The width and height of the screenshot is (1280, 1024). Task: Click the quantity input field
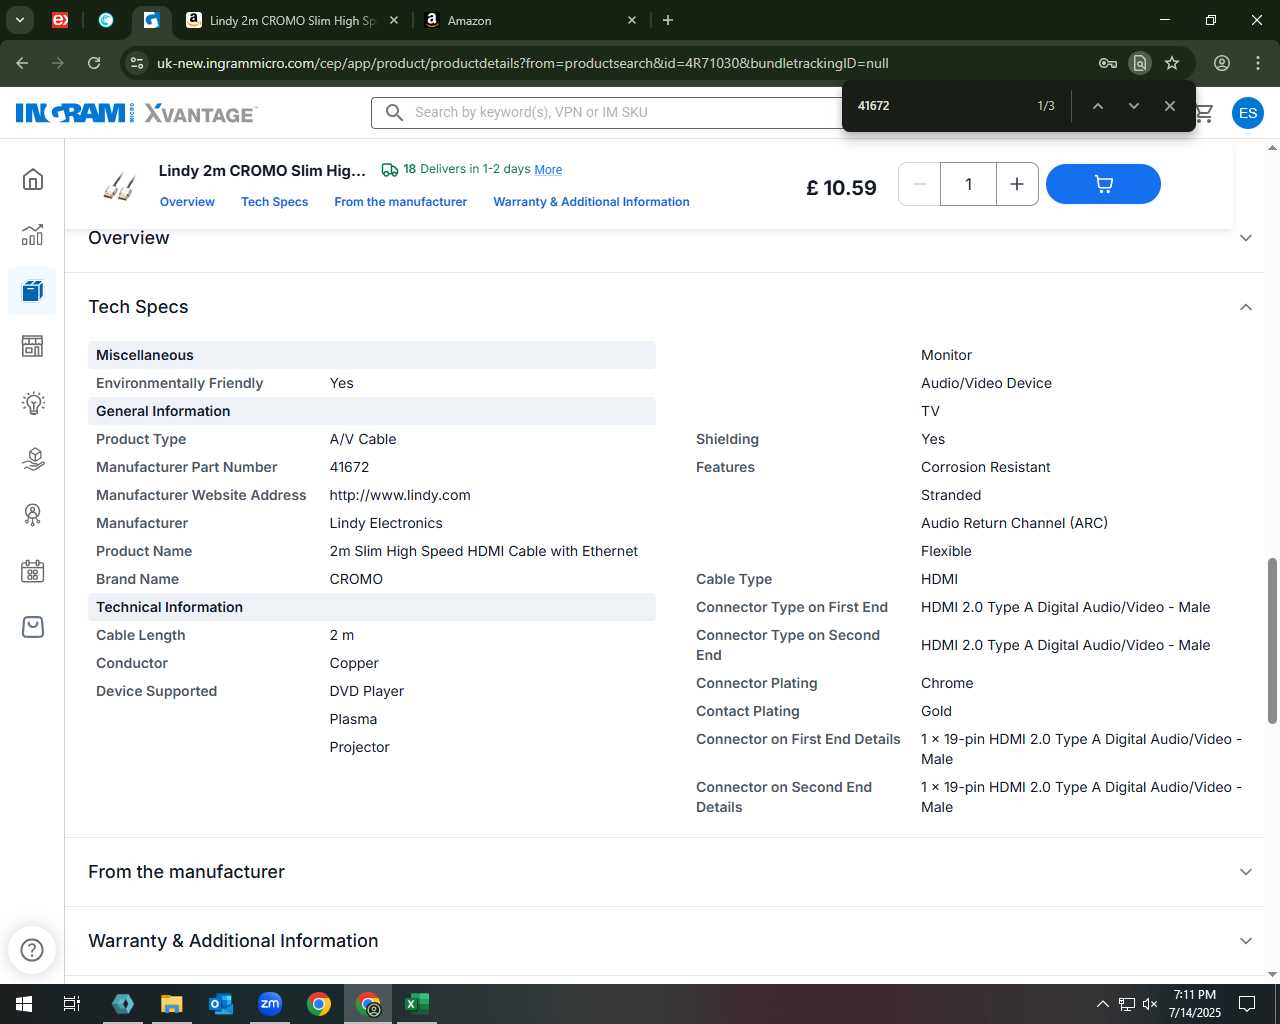tap(968, 184)
